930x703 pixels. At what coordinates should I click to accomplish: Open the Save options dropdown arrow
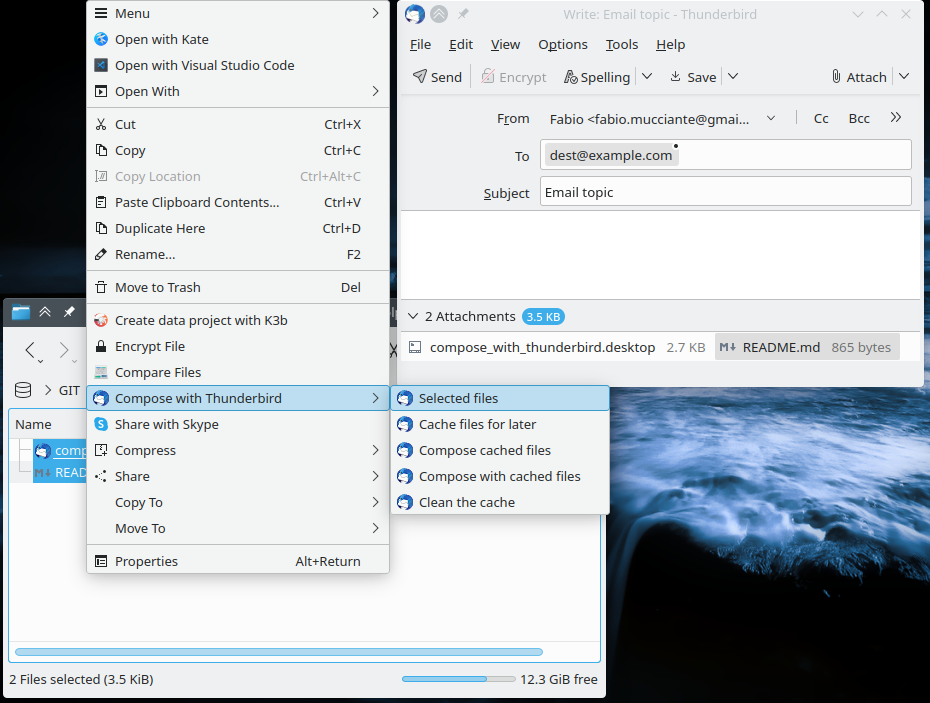coord(733,77)
